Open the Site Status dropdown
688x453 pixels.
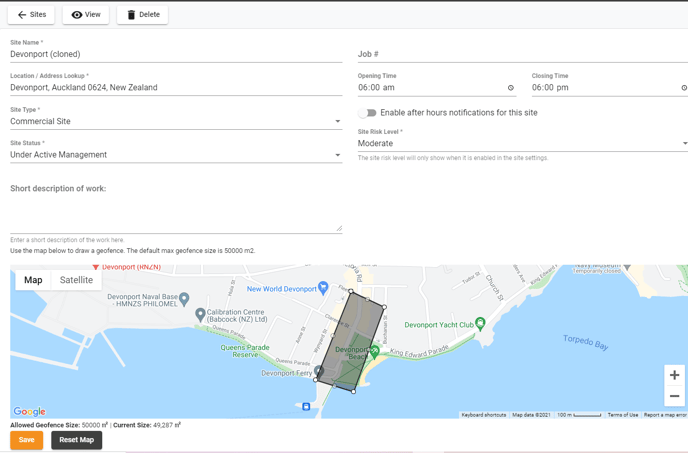[176, 155]
